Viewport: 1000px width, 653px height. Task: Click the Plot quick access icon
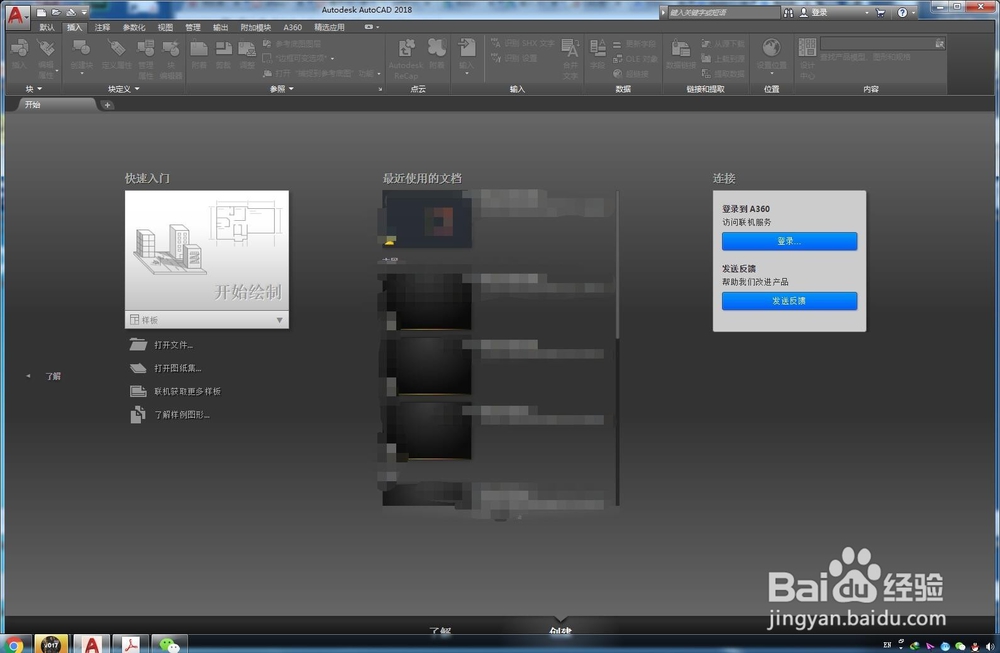tap(71, 12)
